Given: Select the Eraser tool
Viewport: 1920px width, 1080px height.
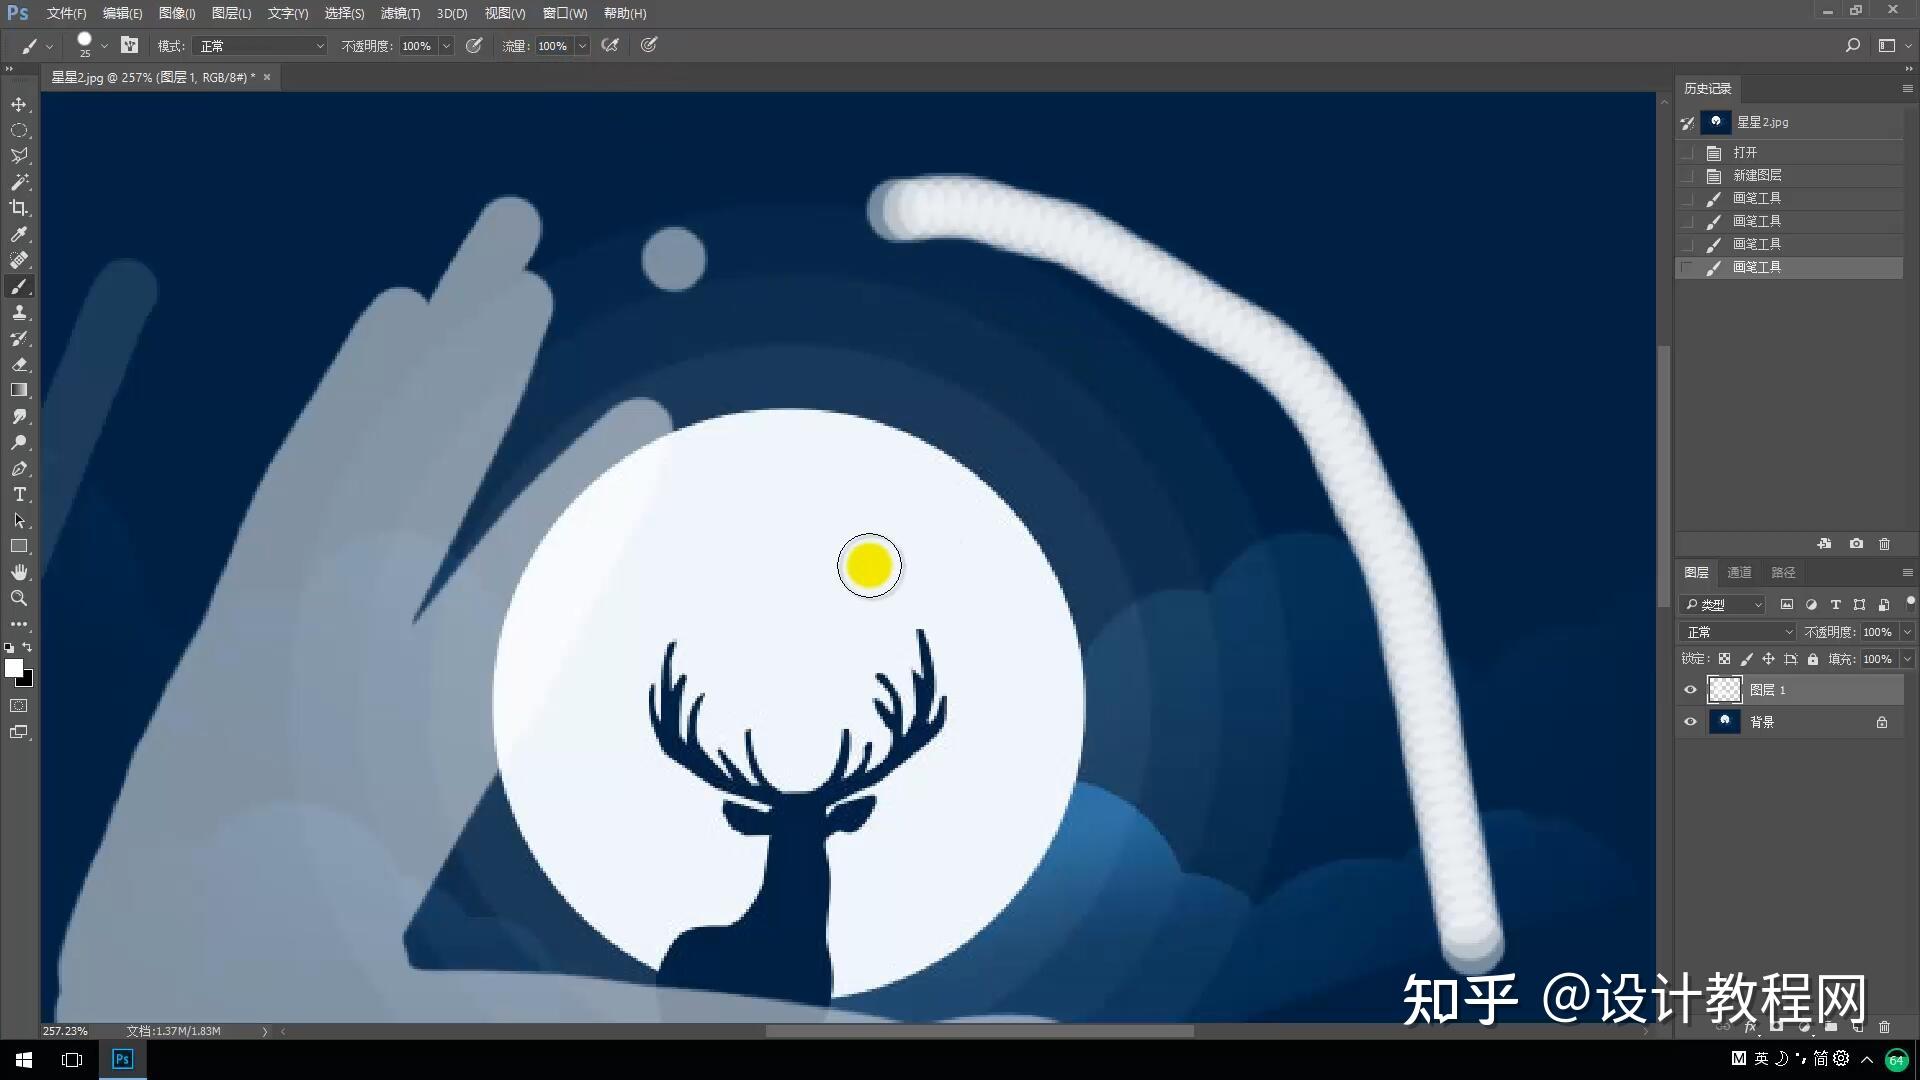Looking at the screenshot, I should pyautogui.click(x=19, y=365).
